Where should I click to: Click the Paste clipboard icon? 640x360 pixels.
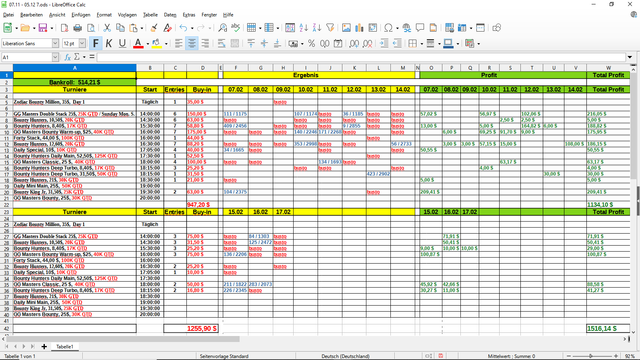tap(133, 28)
